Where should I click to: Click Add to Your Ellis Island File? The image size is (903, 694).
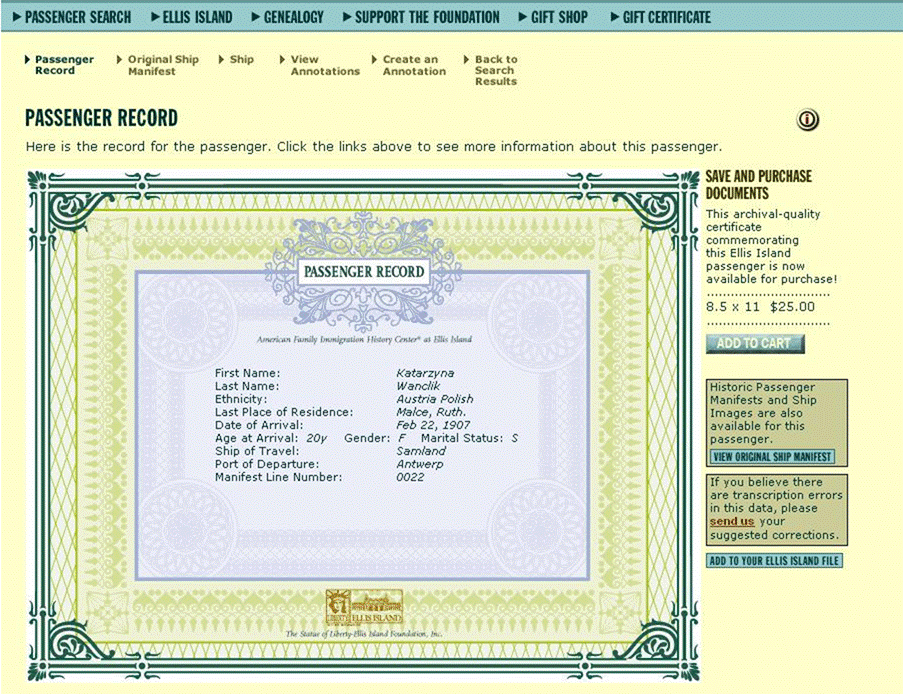point(774,561)
